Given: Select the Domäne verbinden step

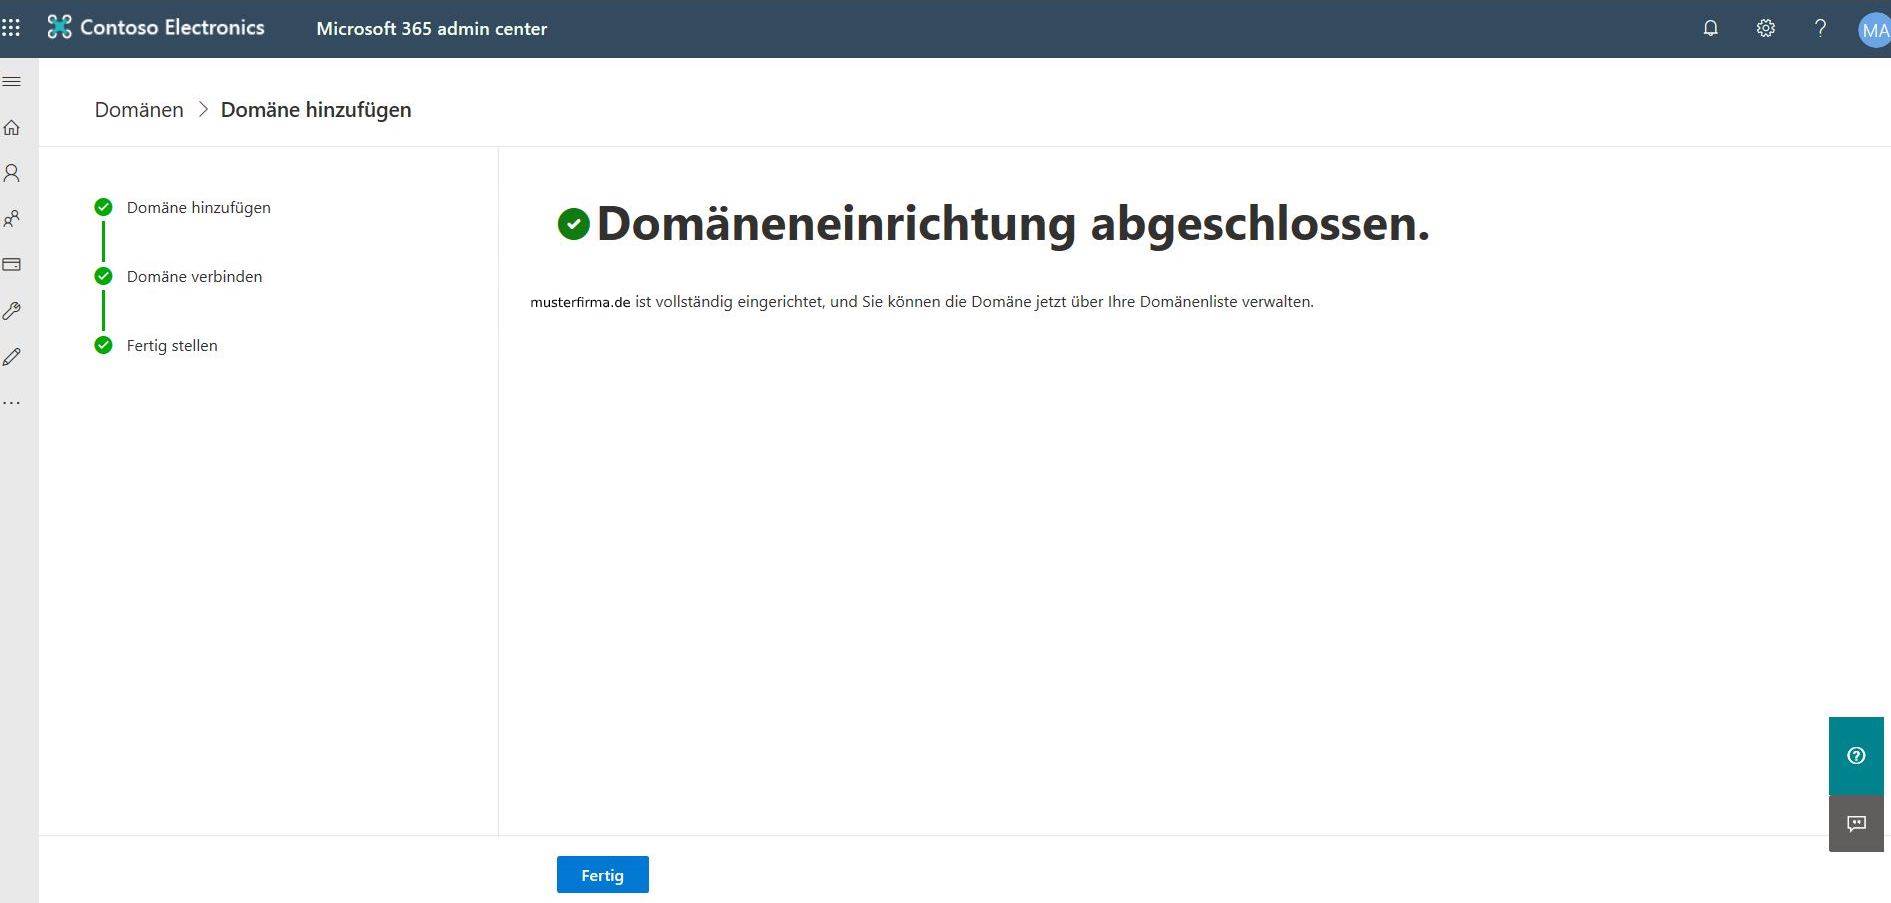Looking at the screenshot, I should pyautogui.click(x=194, y=277).
